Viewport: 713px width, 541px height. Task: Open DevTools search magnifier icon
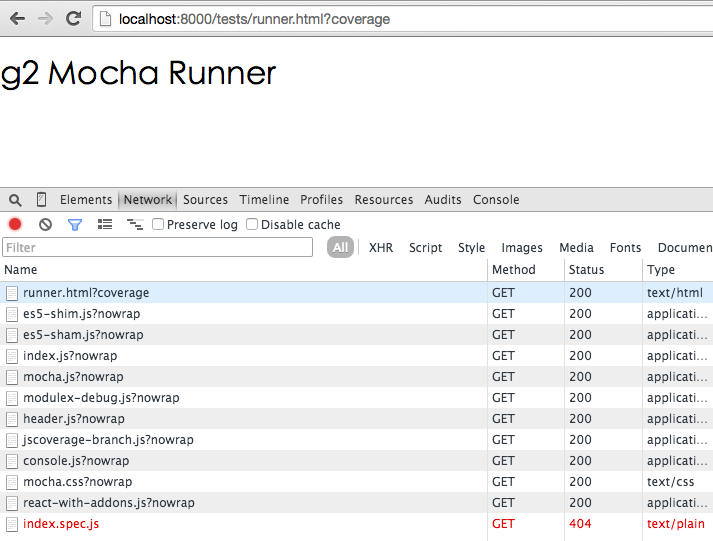[x=15, y=200]
